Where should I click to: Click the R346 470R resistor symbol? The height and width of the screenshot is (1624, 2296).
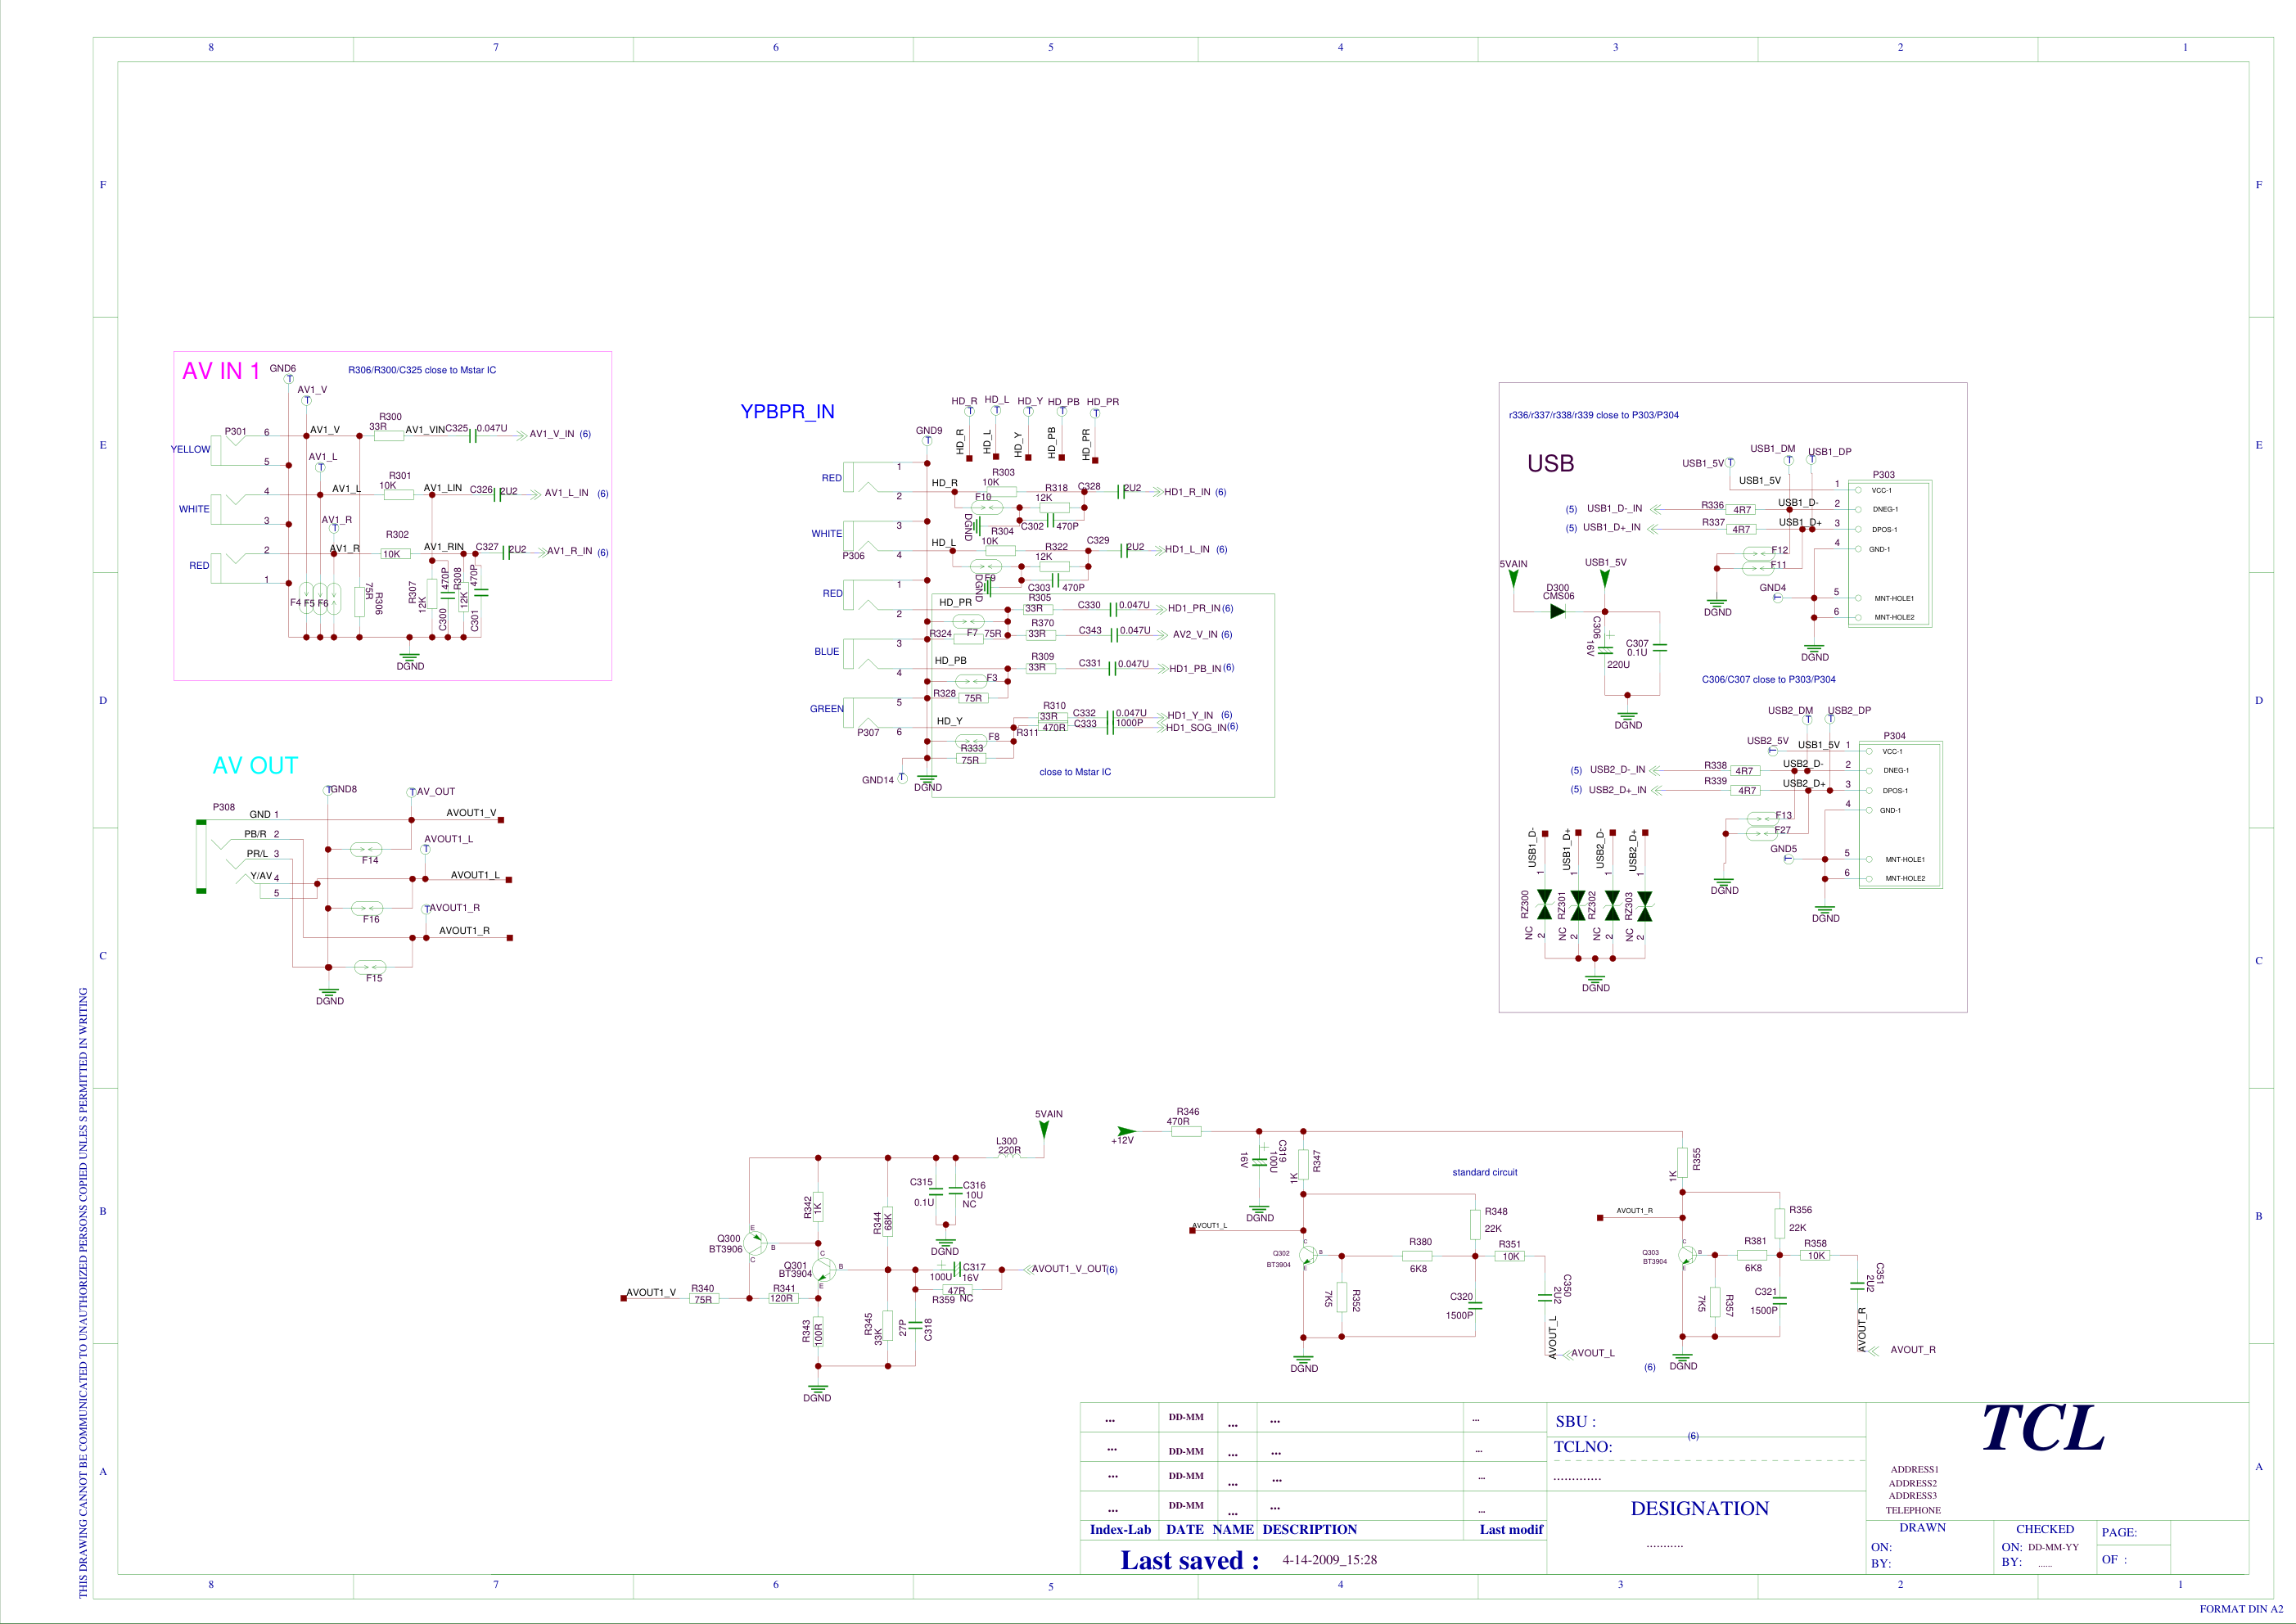(x=1185, y=1131)
